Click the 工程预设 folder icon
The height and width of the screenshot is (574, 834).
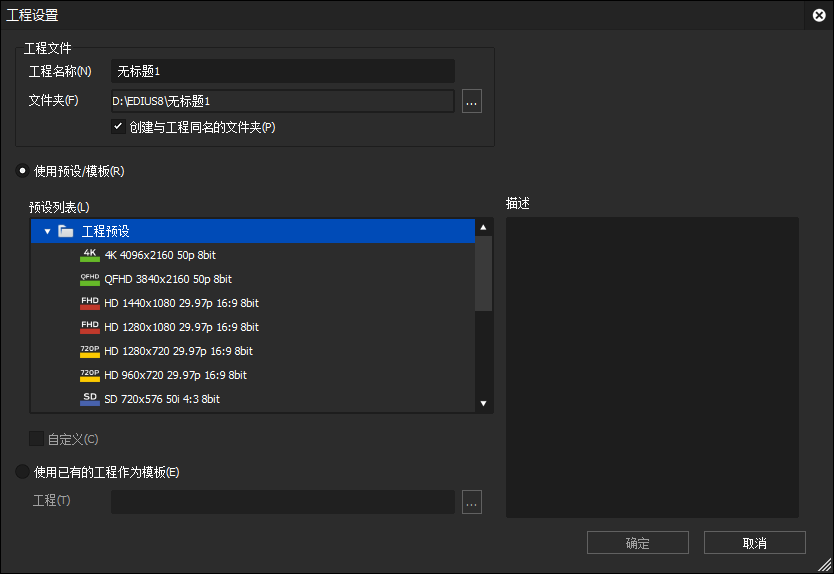pyautogui.click(x=66, y=231)
